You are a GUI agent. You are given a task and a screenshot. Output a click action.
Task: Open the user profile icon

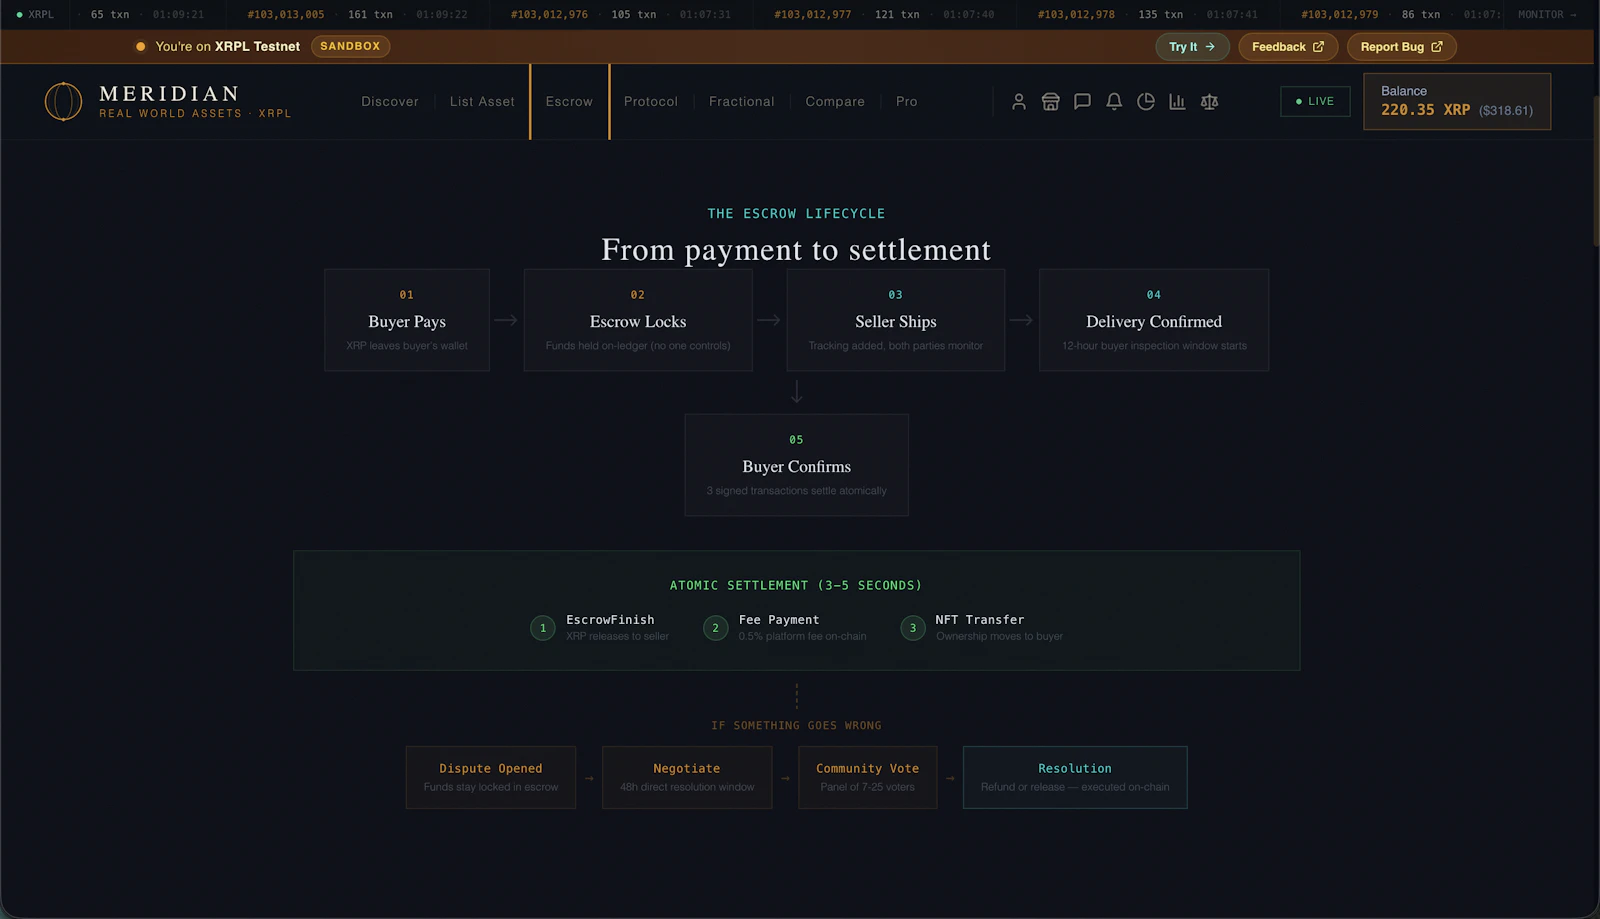[x=1018, y=102]
